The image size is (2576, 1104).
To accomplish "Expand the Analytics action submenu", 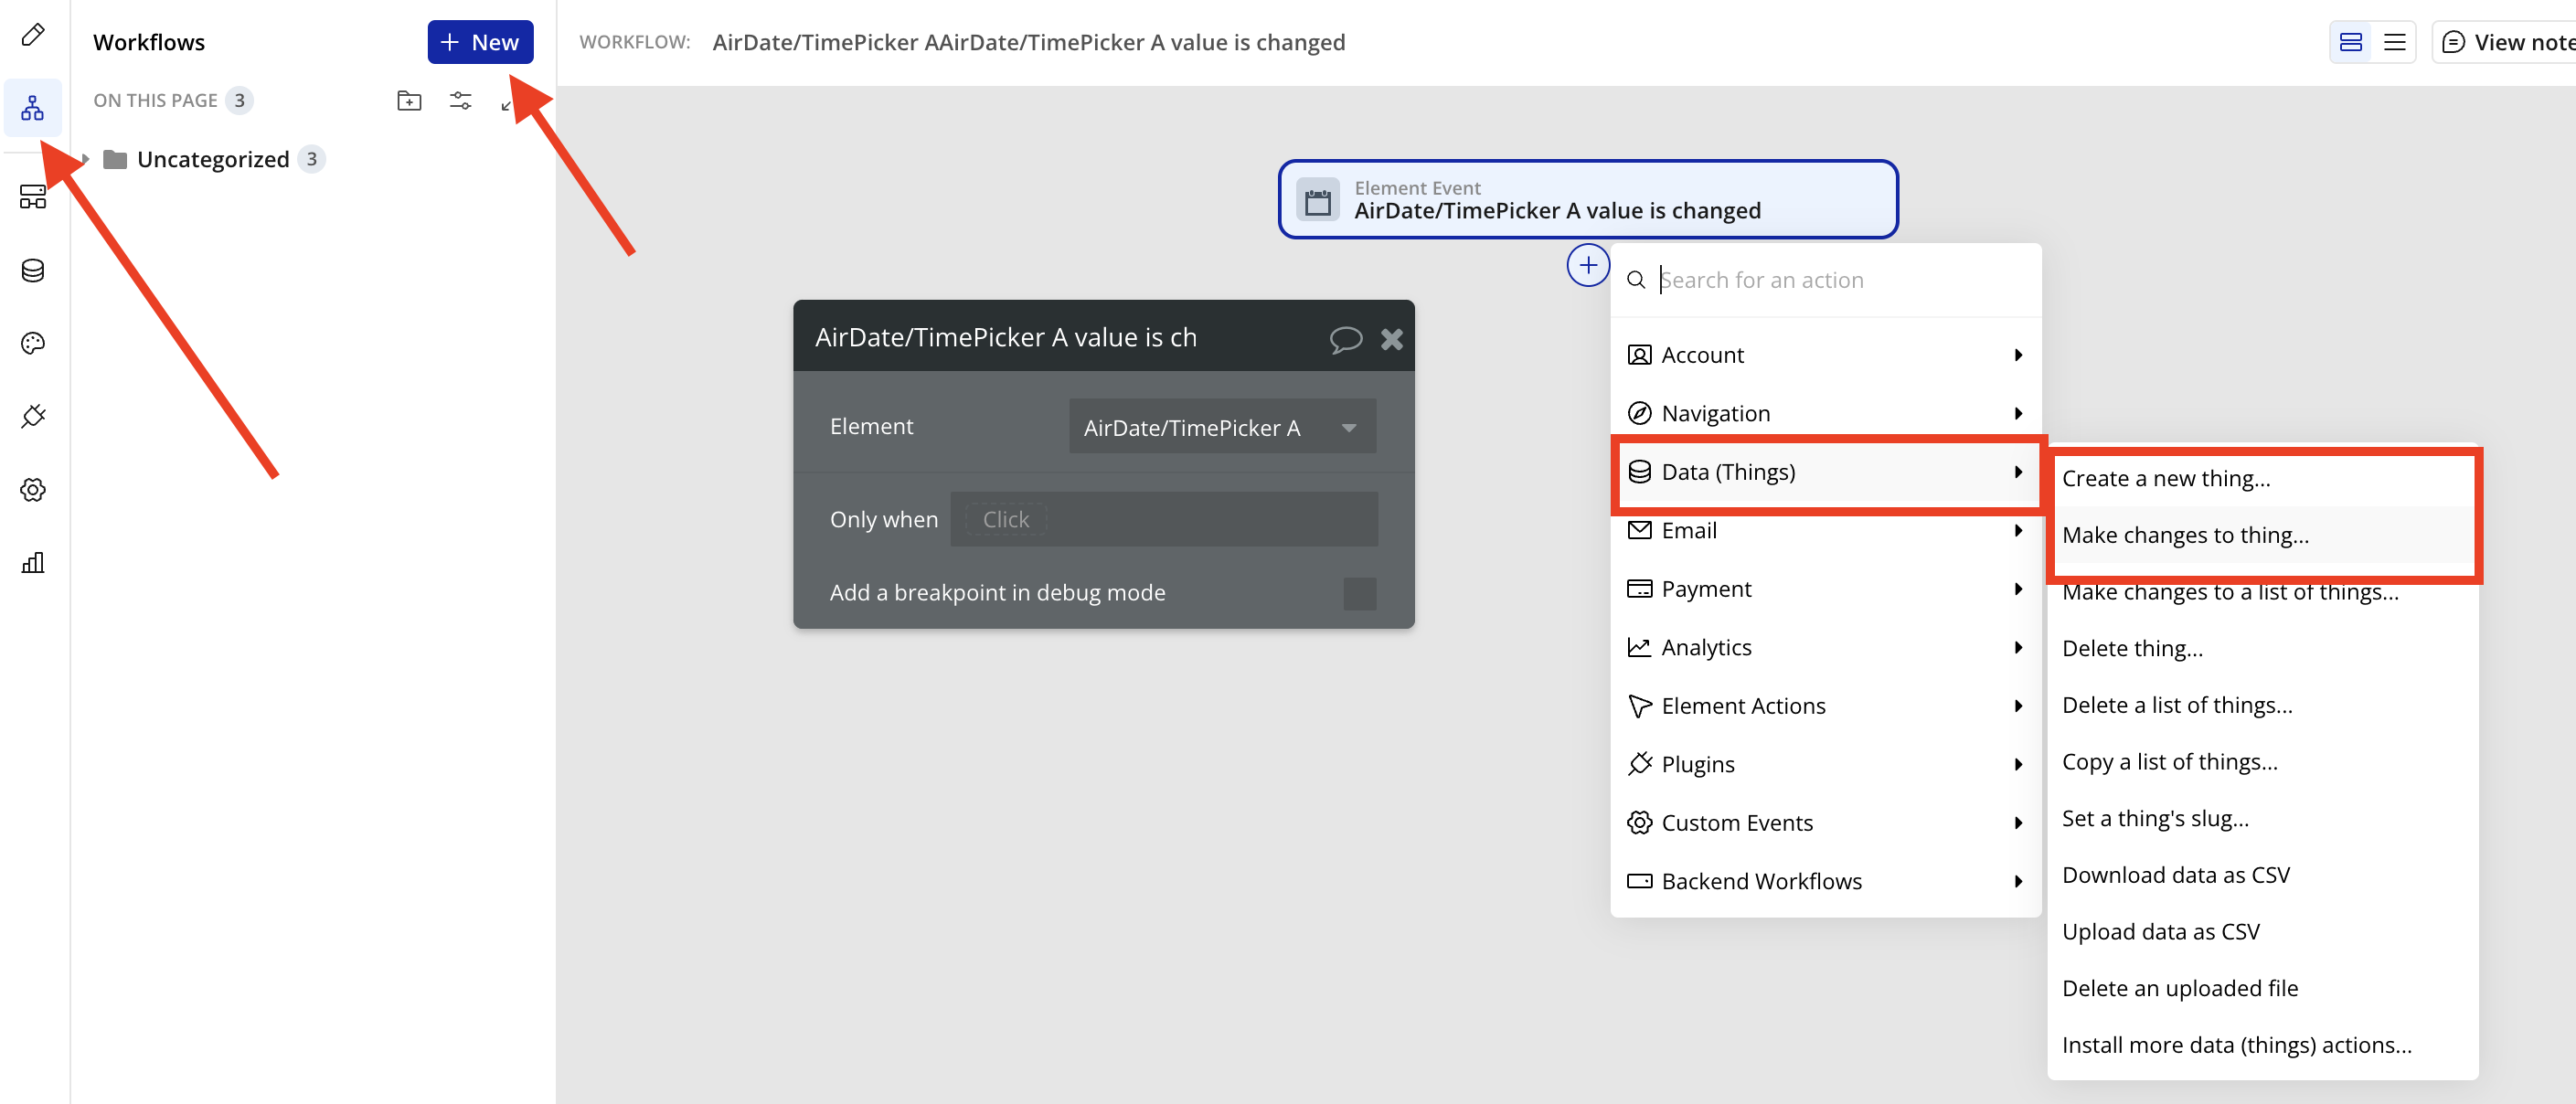I will pos(1826,648).
